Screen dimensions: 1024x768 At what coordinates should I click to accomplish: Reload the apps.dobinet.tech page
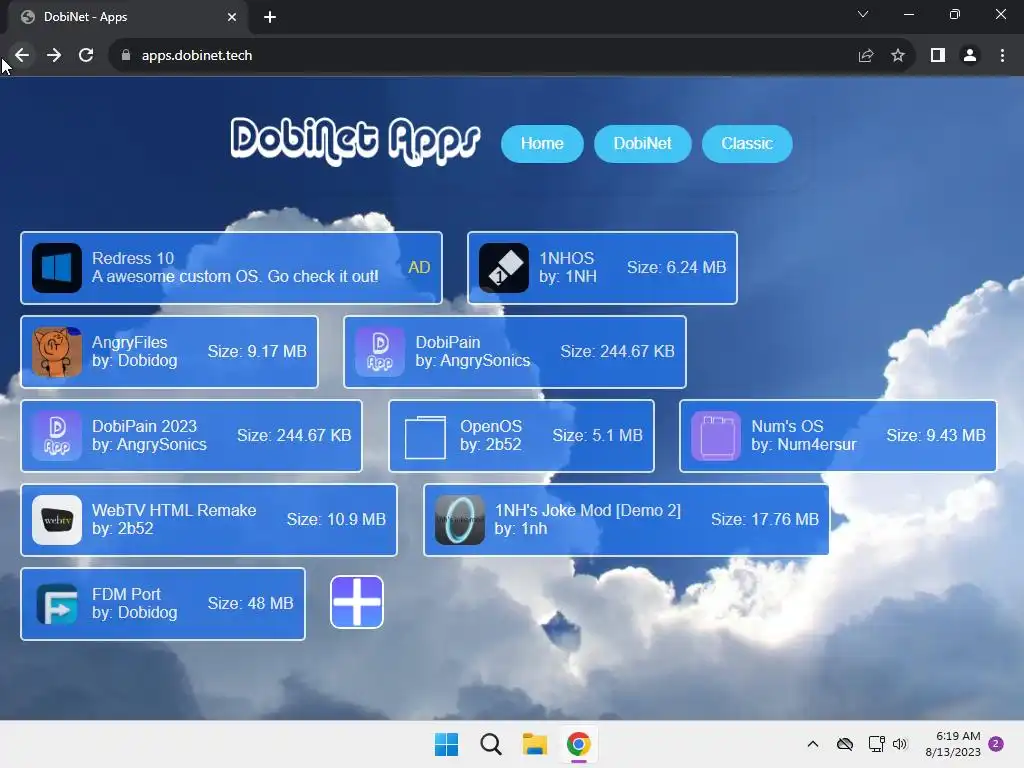(86, 56)
